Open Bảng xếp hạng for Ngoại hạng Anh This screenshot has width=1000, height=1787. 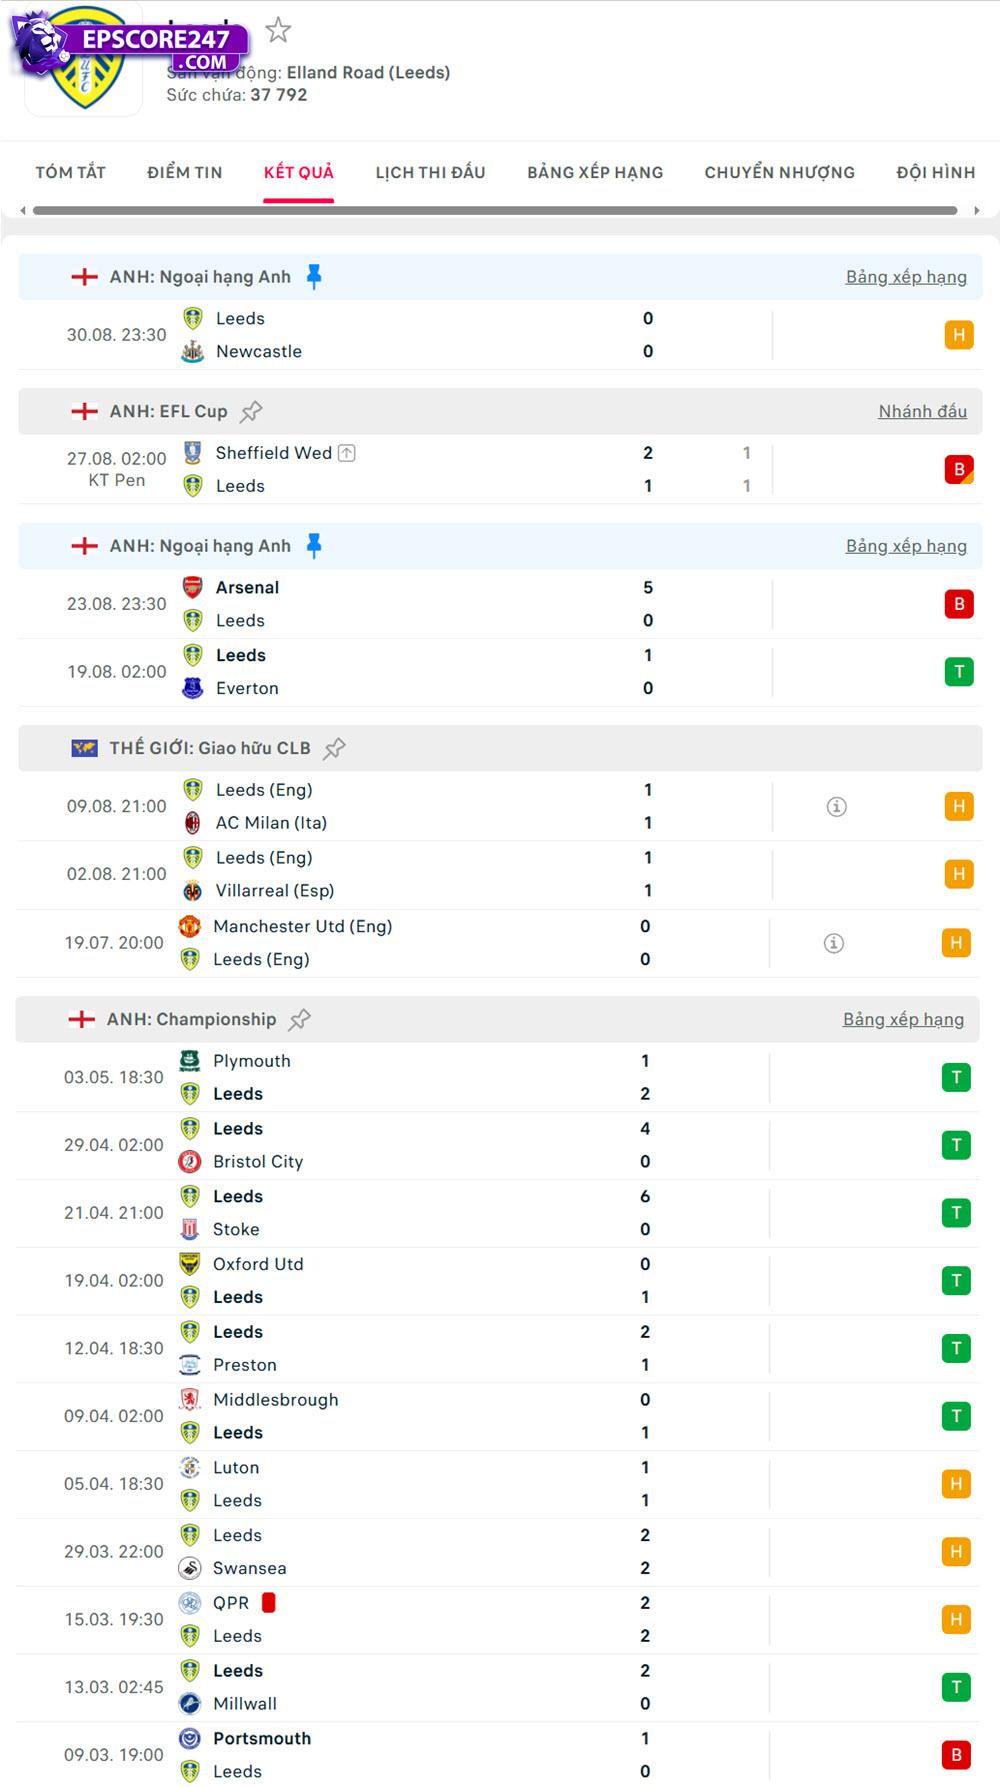pos(904,276)
